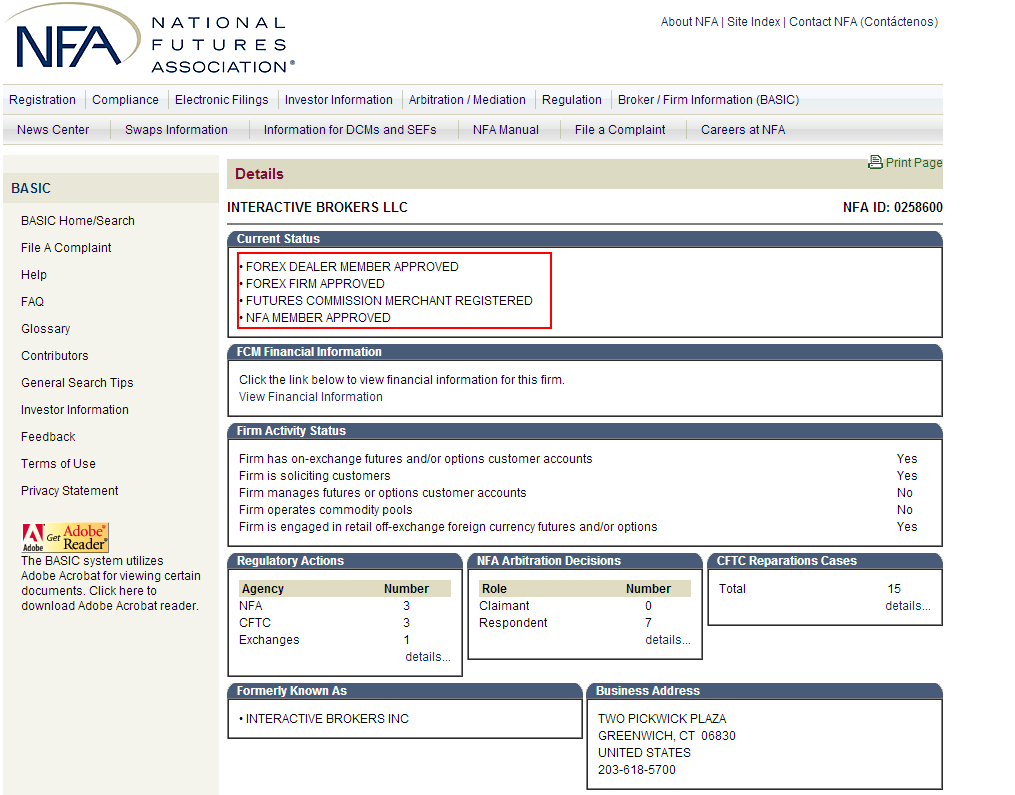Open FAQ in the sidebar
The height and width of the screenshot is (795, 1015).
point(32,302)
